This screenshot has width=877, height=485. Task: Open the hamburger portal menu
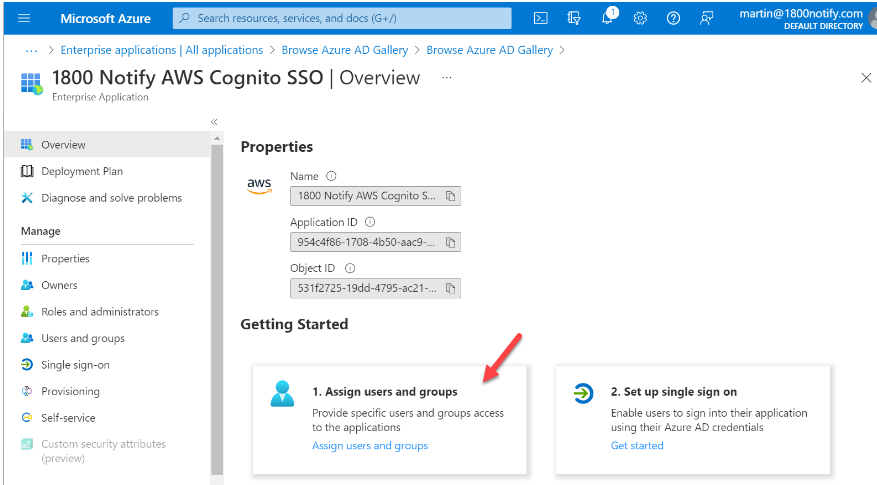(24, 18)
